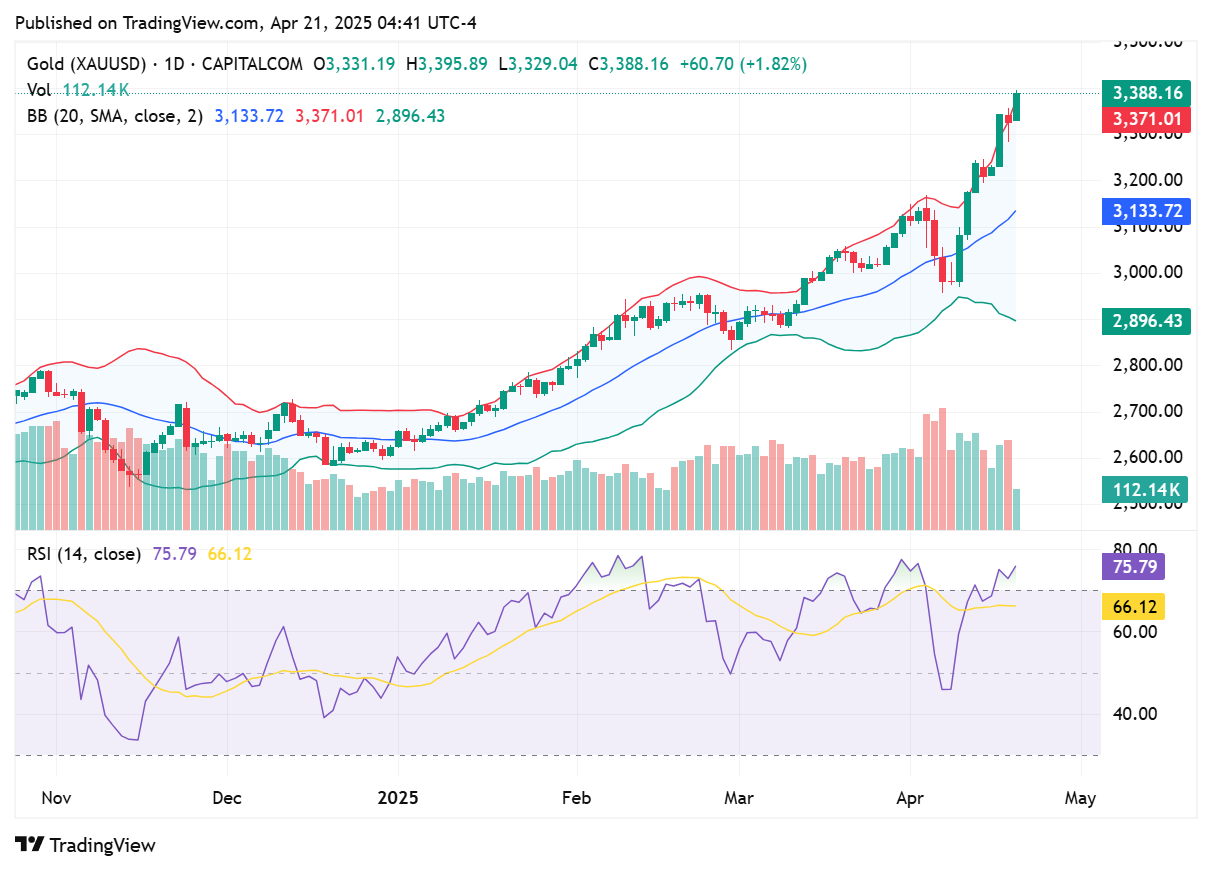Click 2025 on the time axis
Viewport: 1212px width, 871px height.
click(399, 798)
